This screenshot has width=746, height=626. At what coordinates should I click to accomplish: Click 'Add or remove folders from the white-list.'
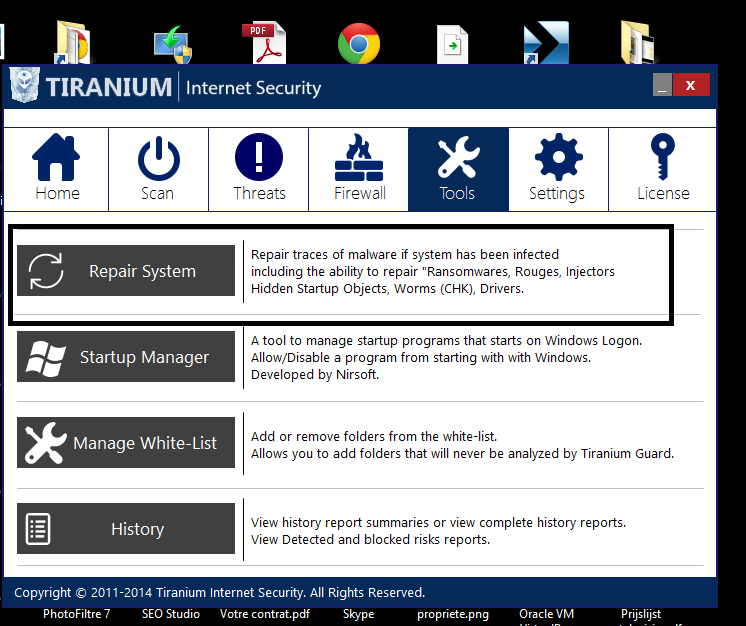pos(374,437)
